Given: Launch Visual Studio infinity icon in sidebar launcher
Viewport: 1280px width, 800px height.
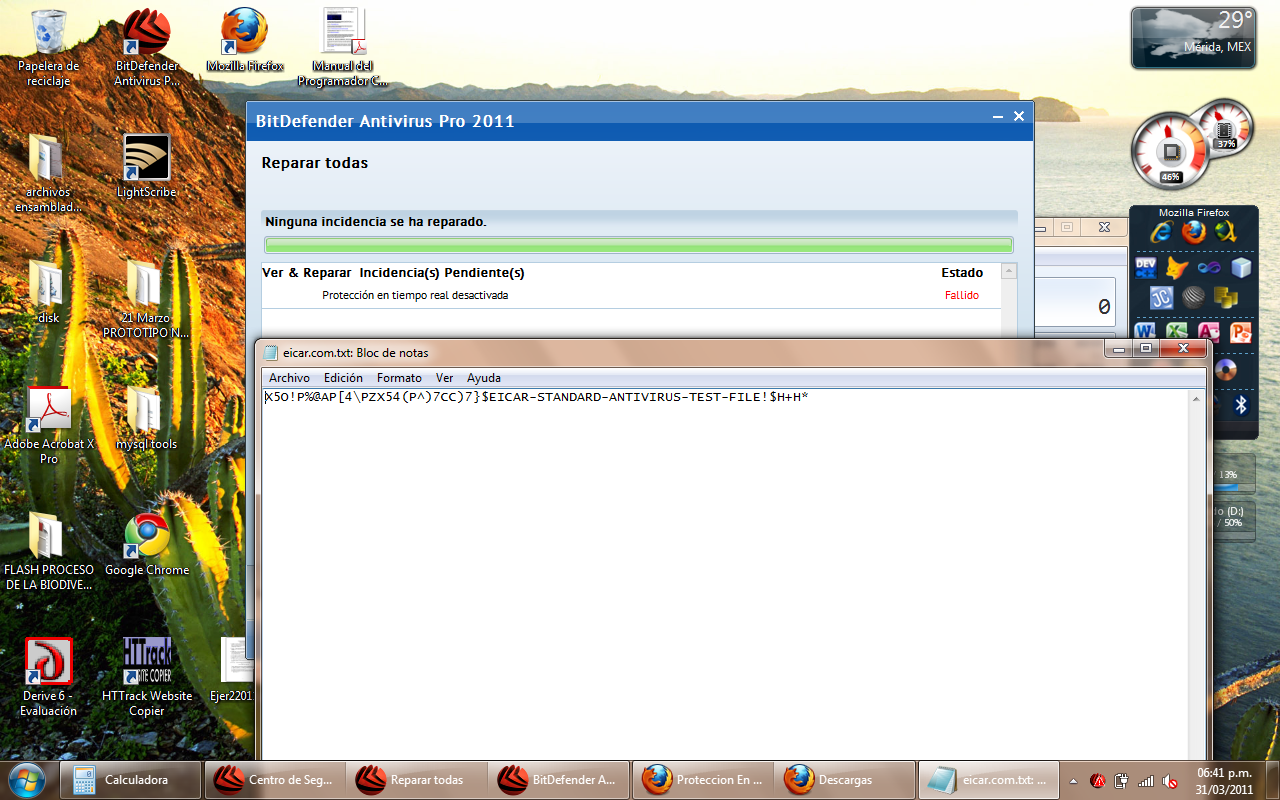Looking at the screenshot, I should coord(1210,267).
